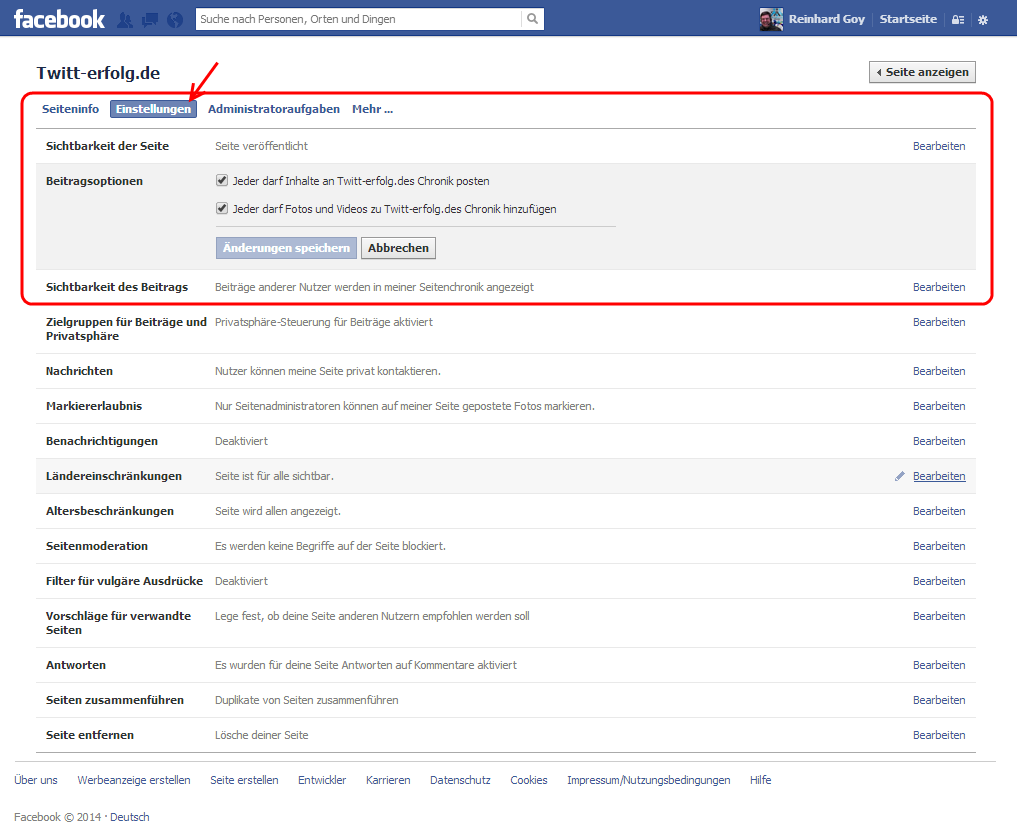Click 'Lösche deiner Seite' text
This screenshot has height=836, width=1017.
pyautogui.click(x=261, y=735)
